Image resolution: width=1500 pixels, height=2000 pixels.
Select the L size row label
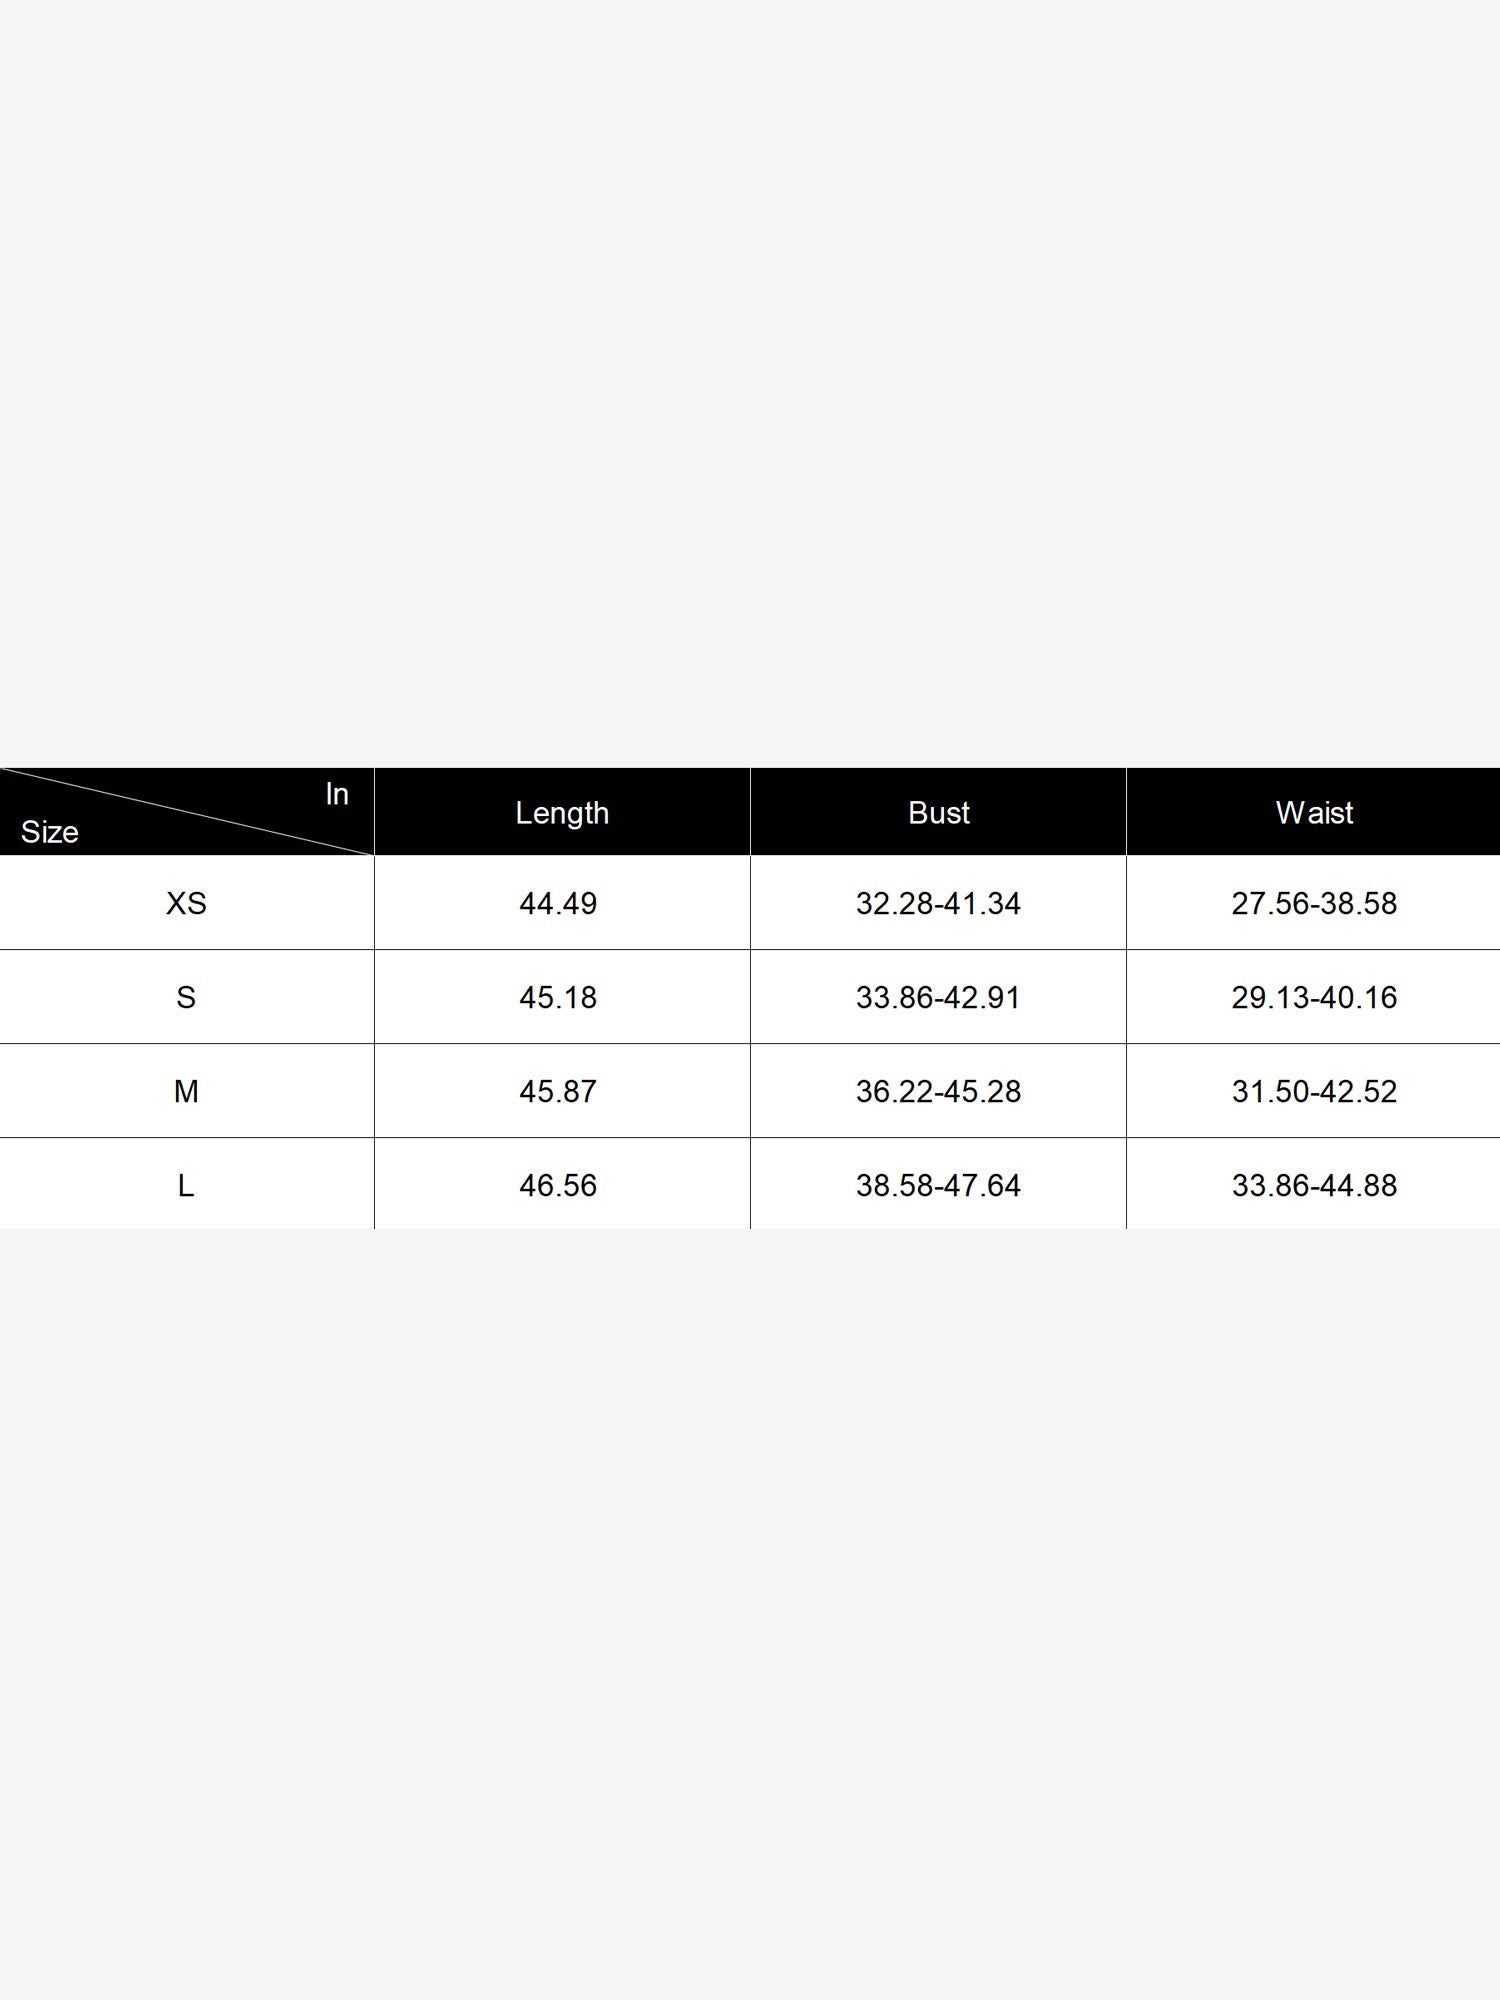(186, 1185)
